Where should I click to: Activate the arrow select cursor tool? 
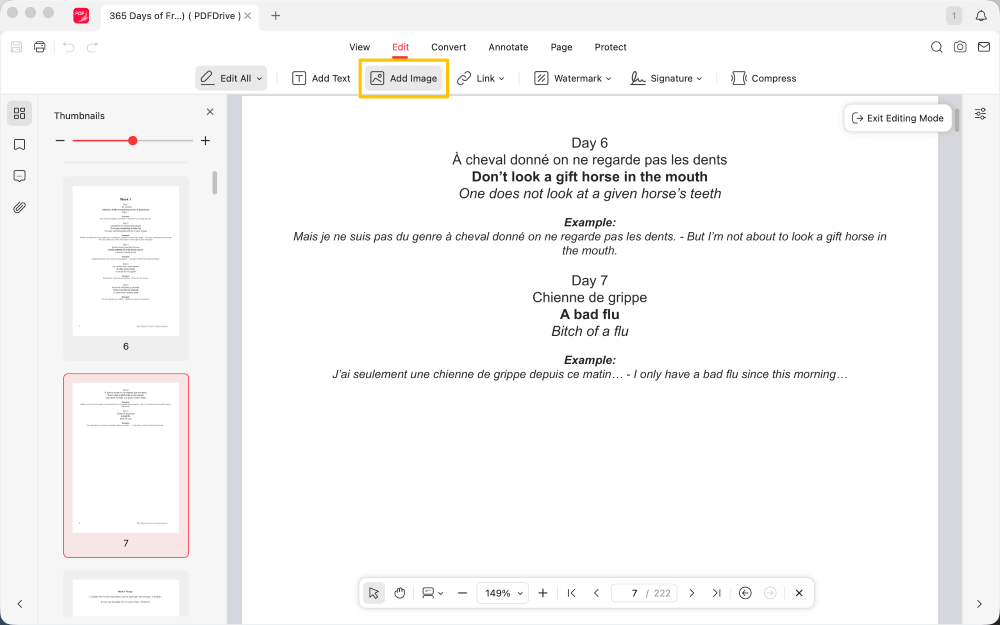373,593
